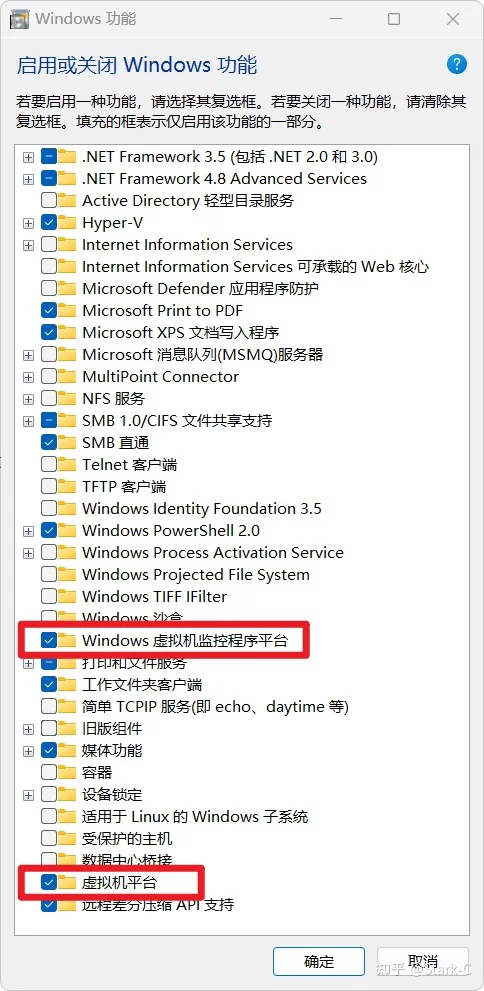
Task: Click the blue help question mark icon
Action: 456,64
